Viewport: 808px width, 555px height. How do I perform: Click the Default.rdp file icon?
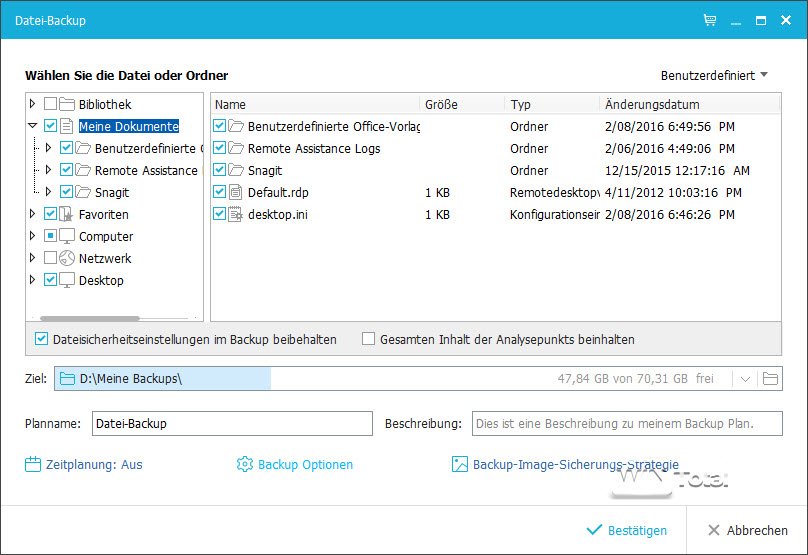coord(235,192)
